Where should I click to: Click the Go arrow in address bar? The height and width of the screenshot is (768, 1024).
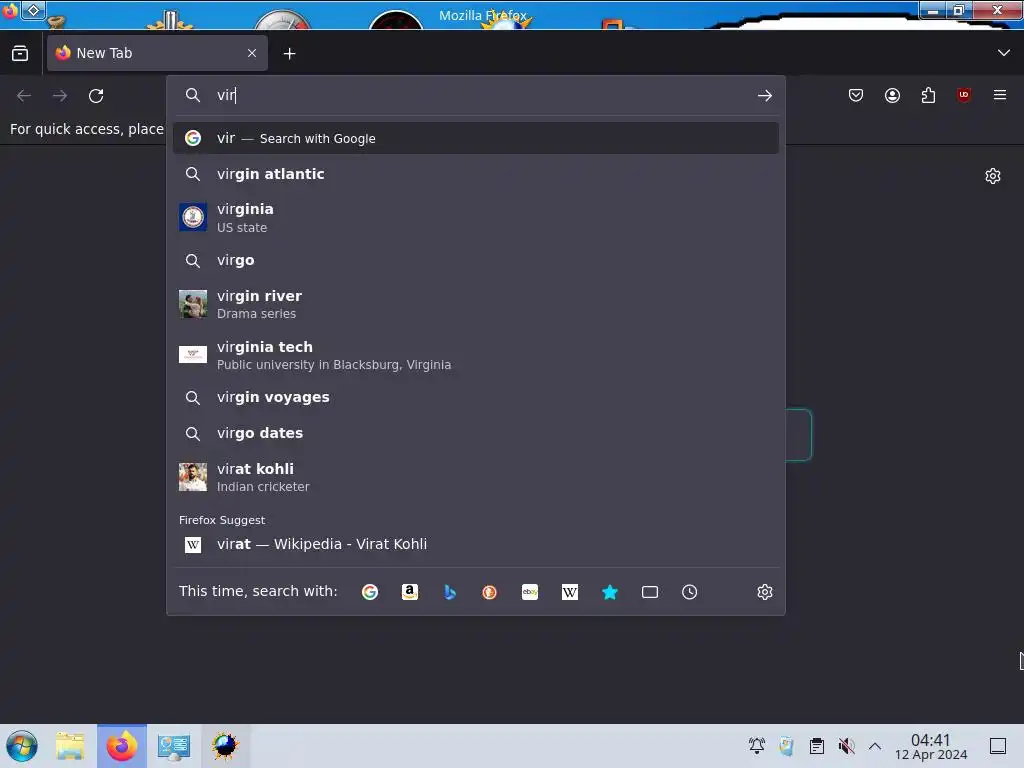click(x=765, y=96)
